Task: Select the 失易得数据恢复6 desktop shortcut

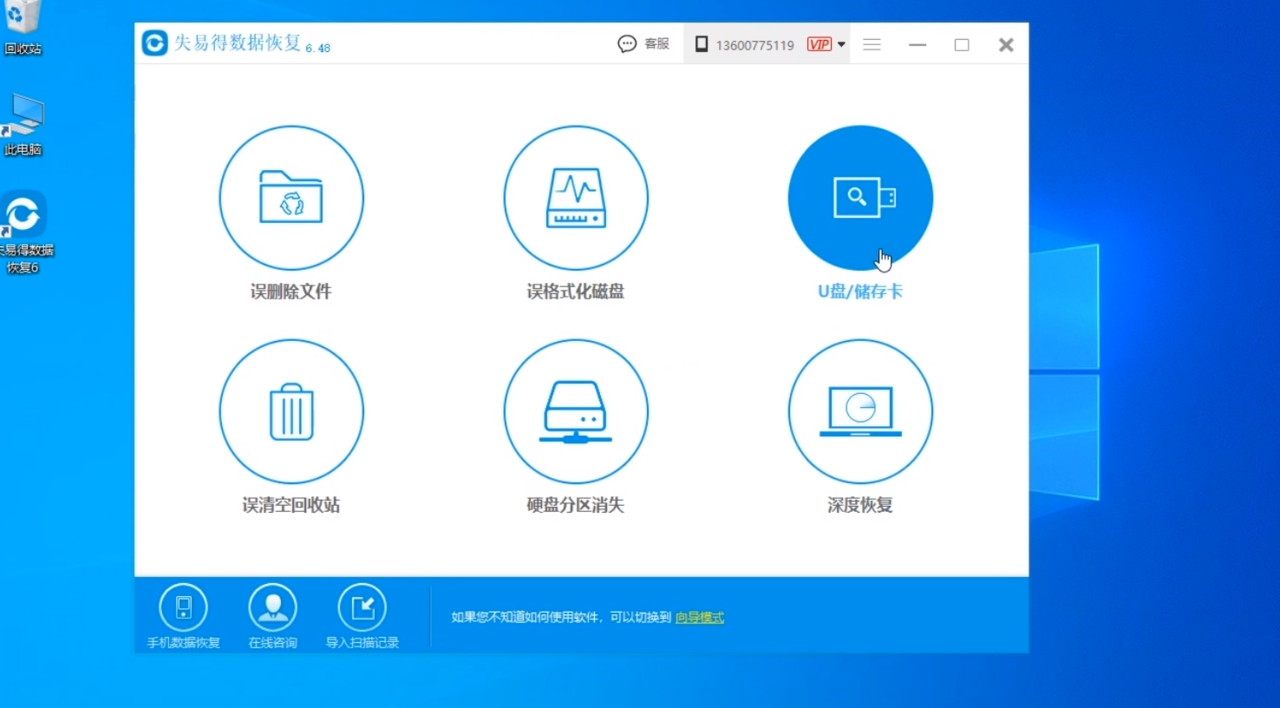Action: pyautogui.click(x=24, y=232)
